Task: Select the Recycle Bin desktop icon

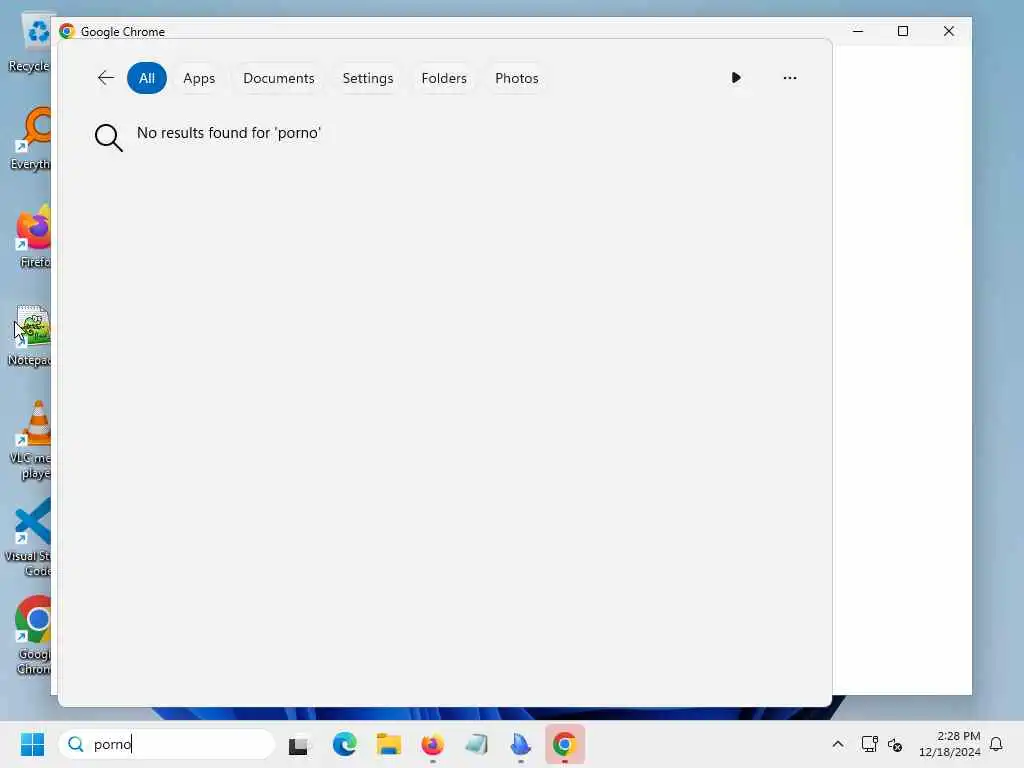Action: 31,44
